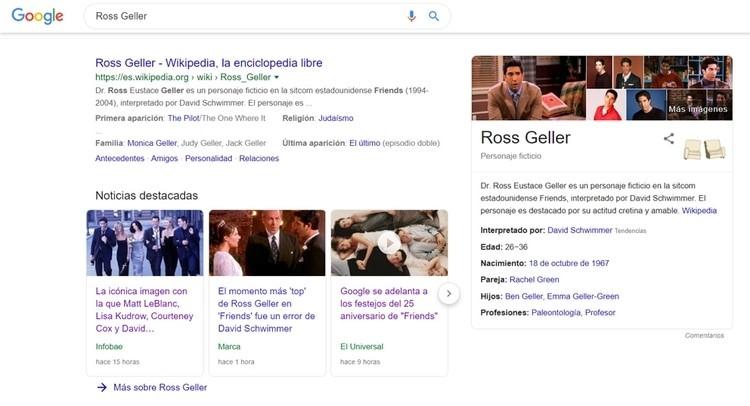The width and height of the screenshot is (750, 406).
Task: Play the video on the Google festejos card
Action: point(389,243)
